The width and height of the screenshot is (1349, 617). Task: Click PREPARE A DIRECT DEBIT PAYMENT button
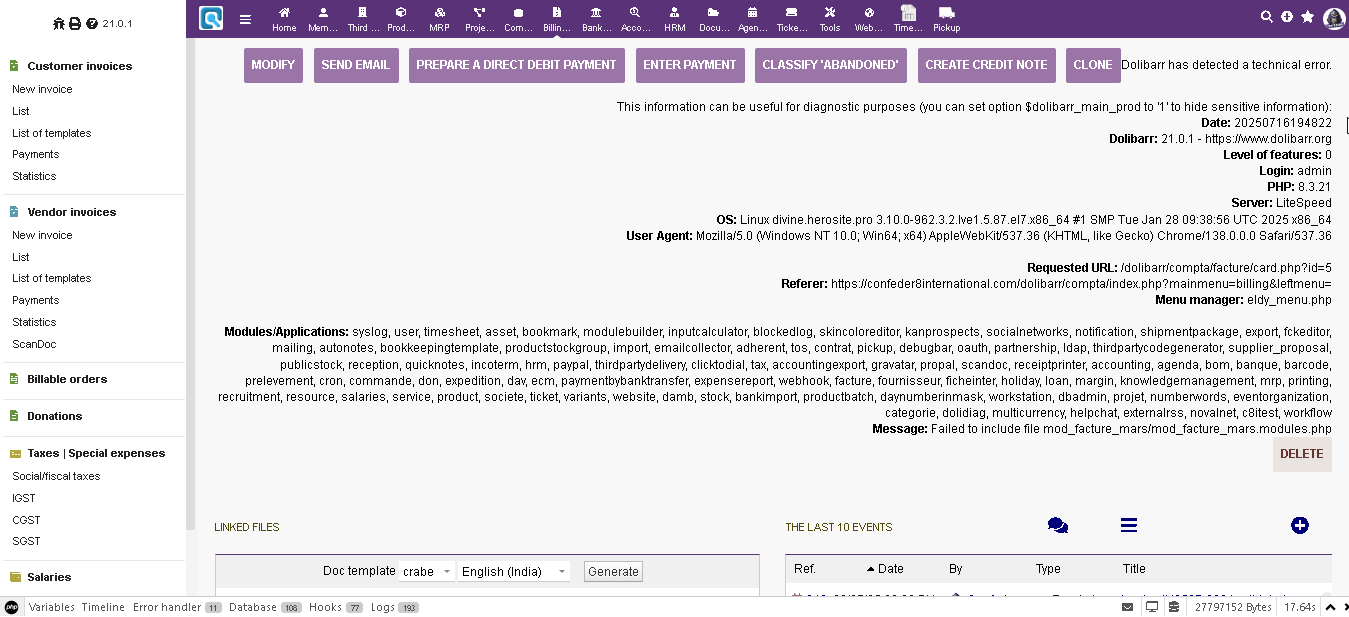(517, 65)
